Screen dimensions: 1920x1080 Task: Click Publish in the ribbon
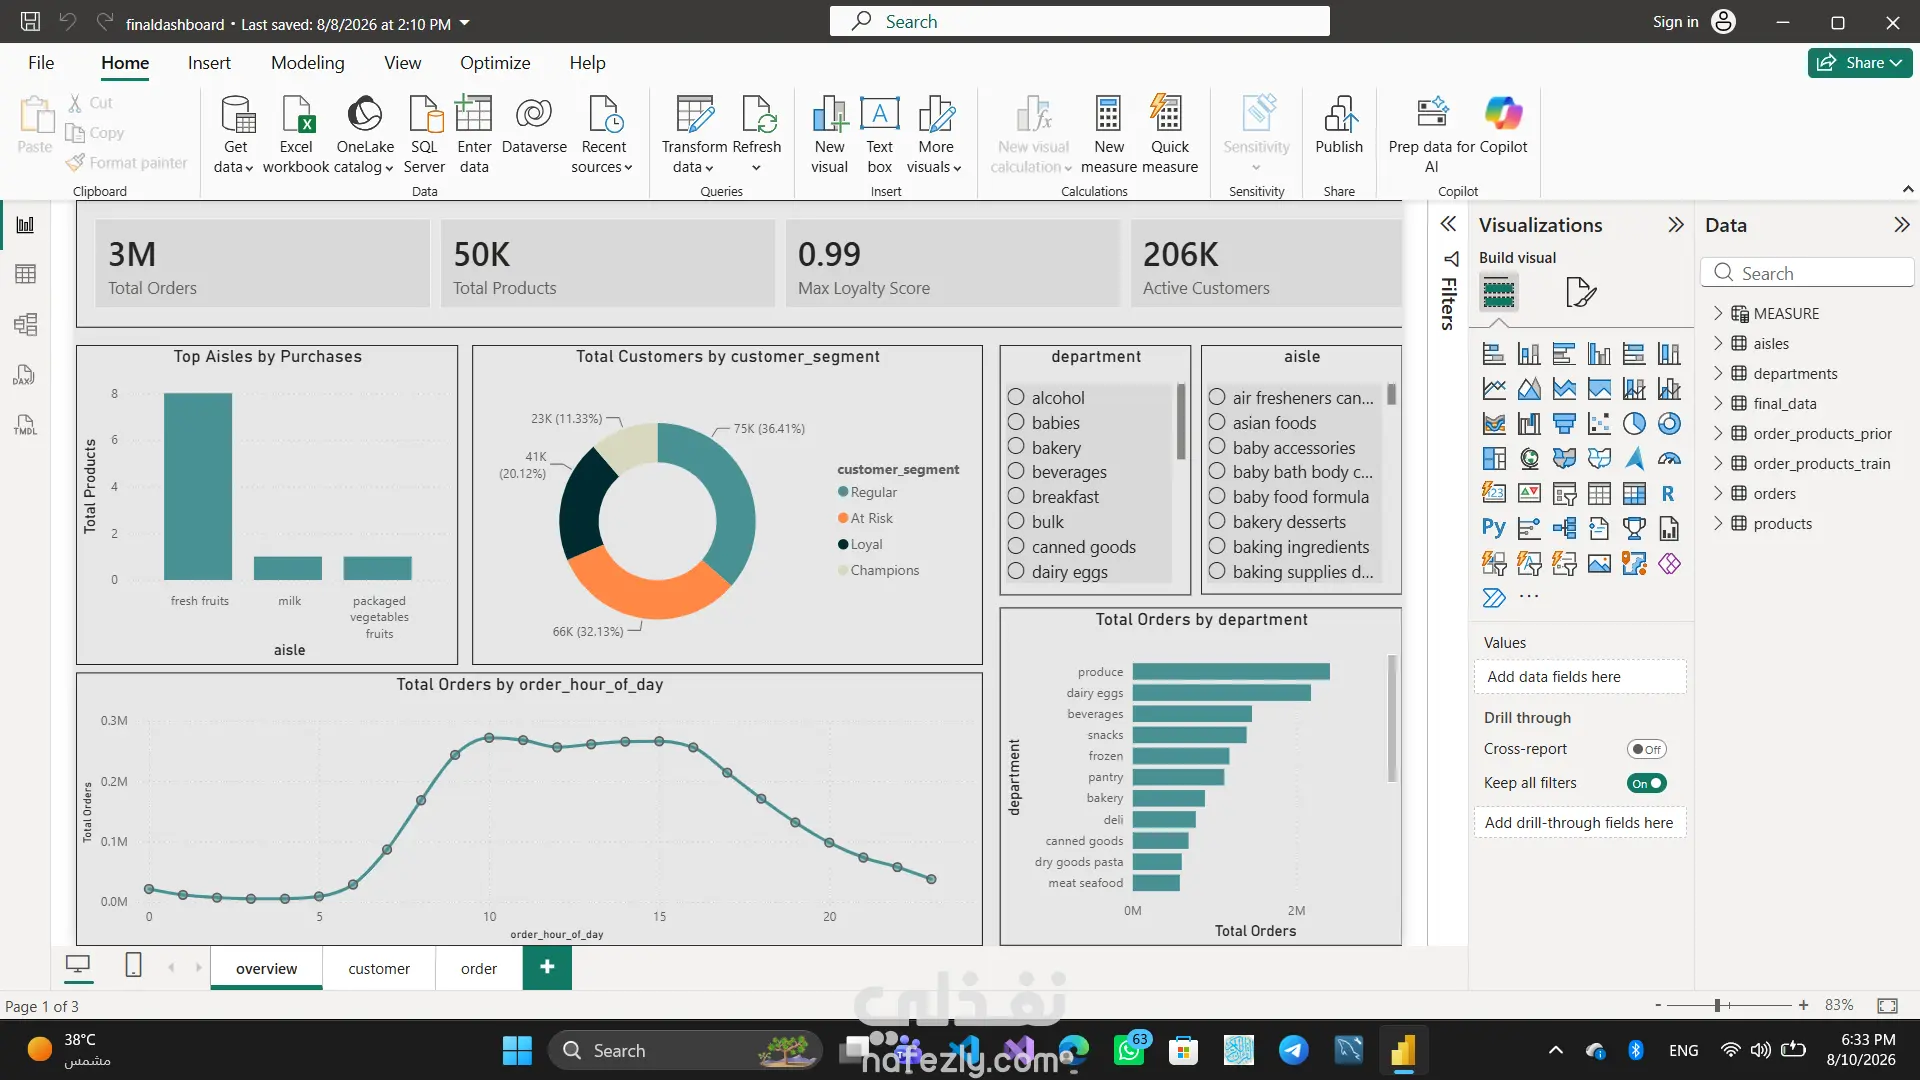click(1339, 125)
